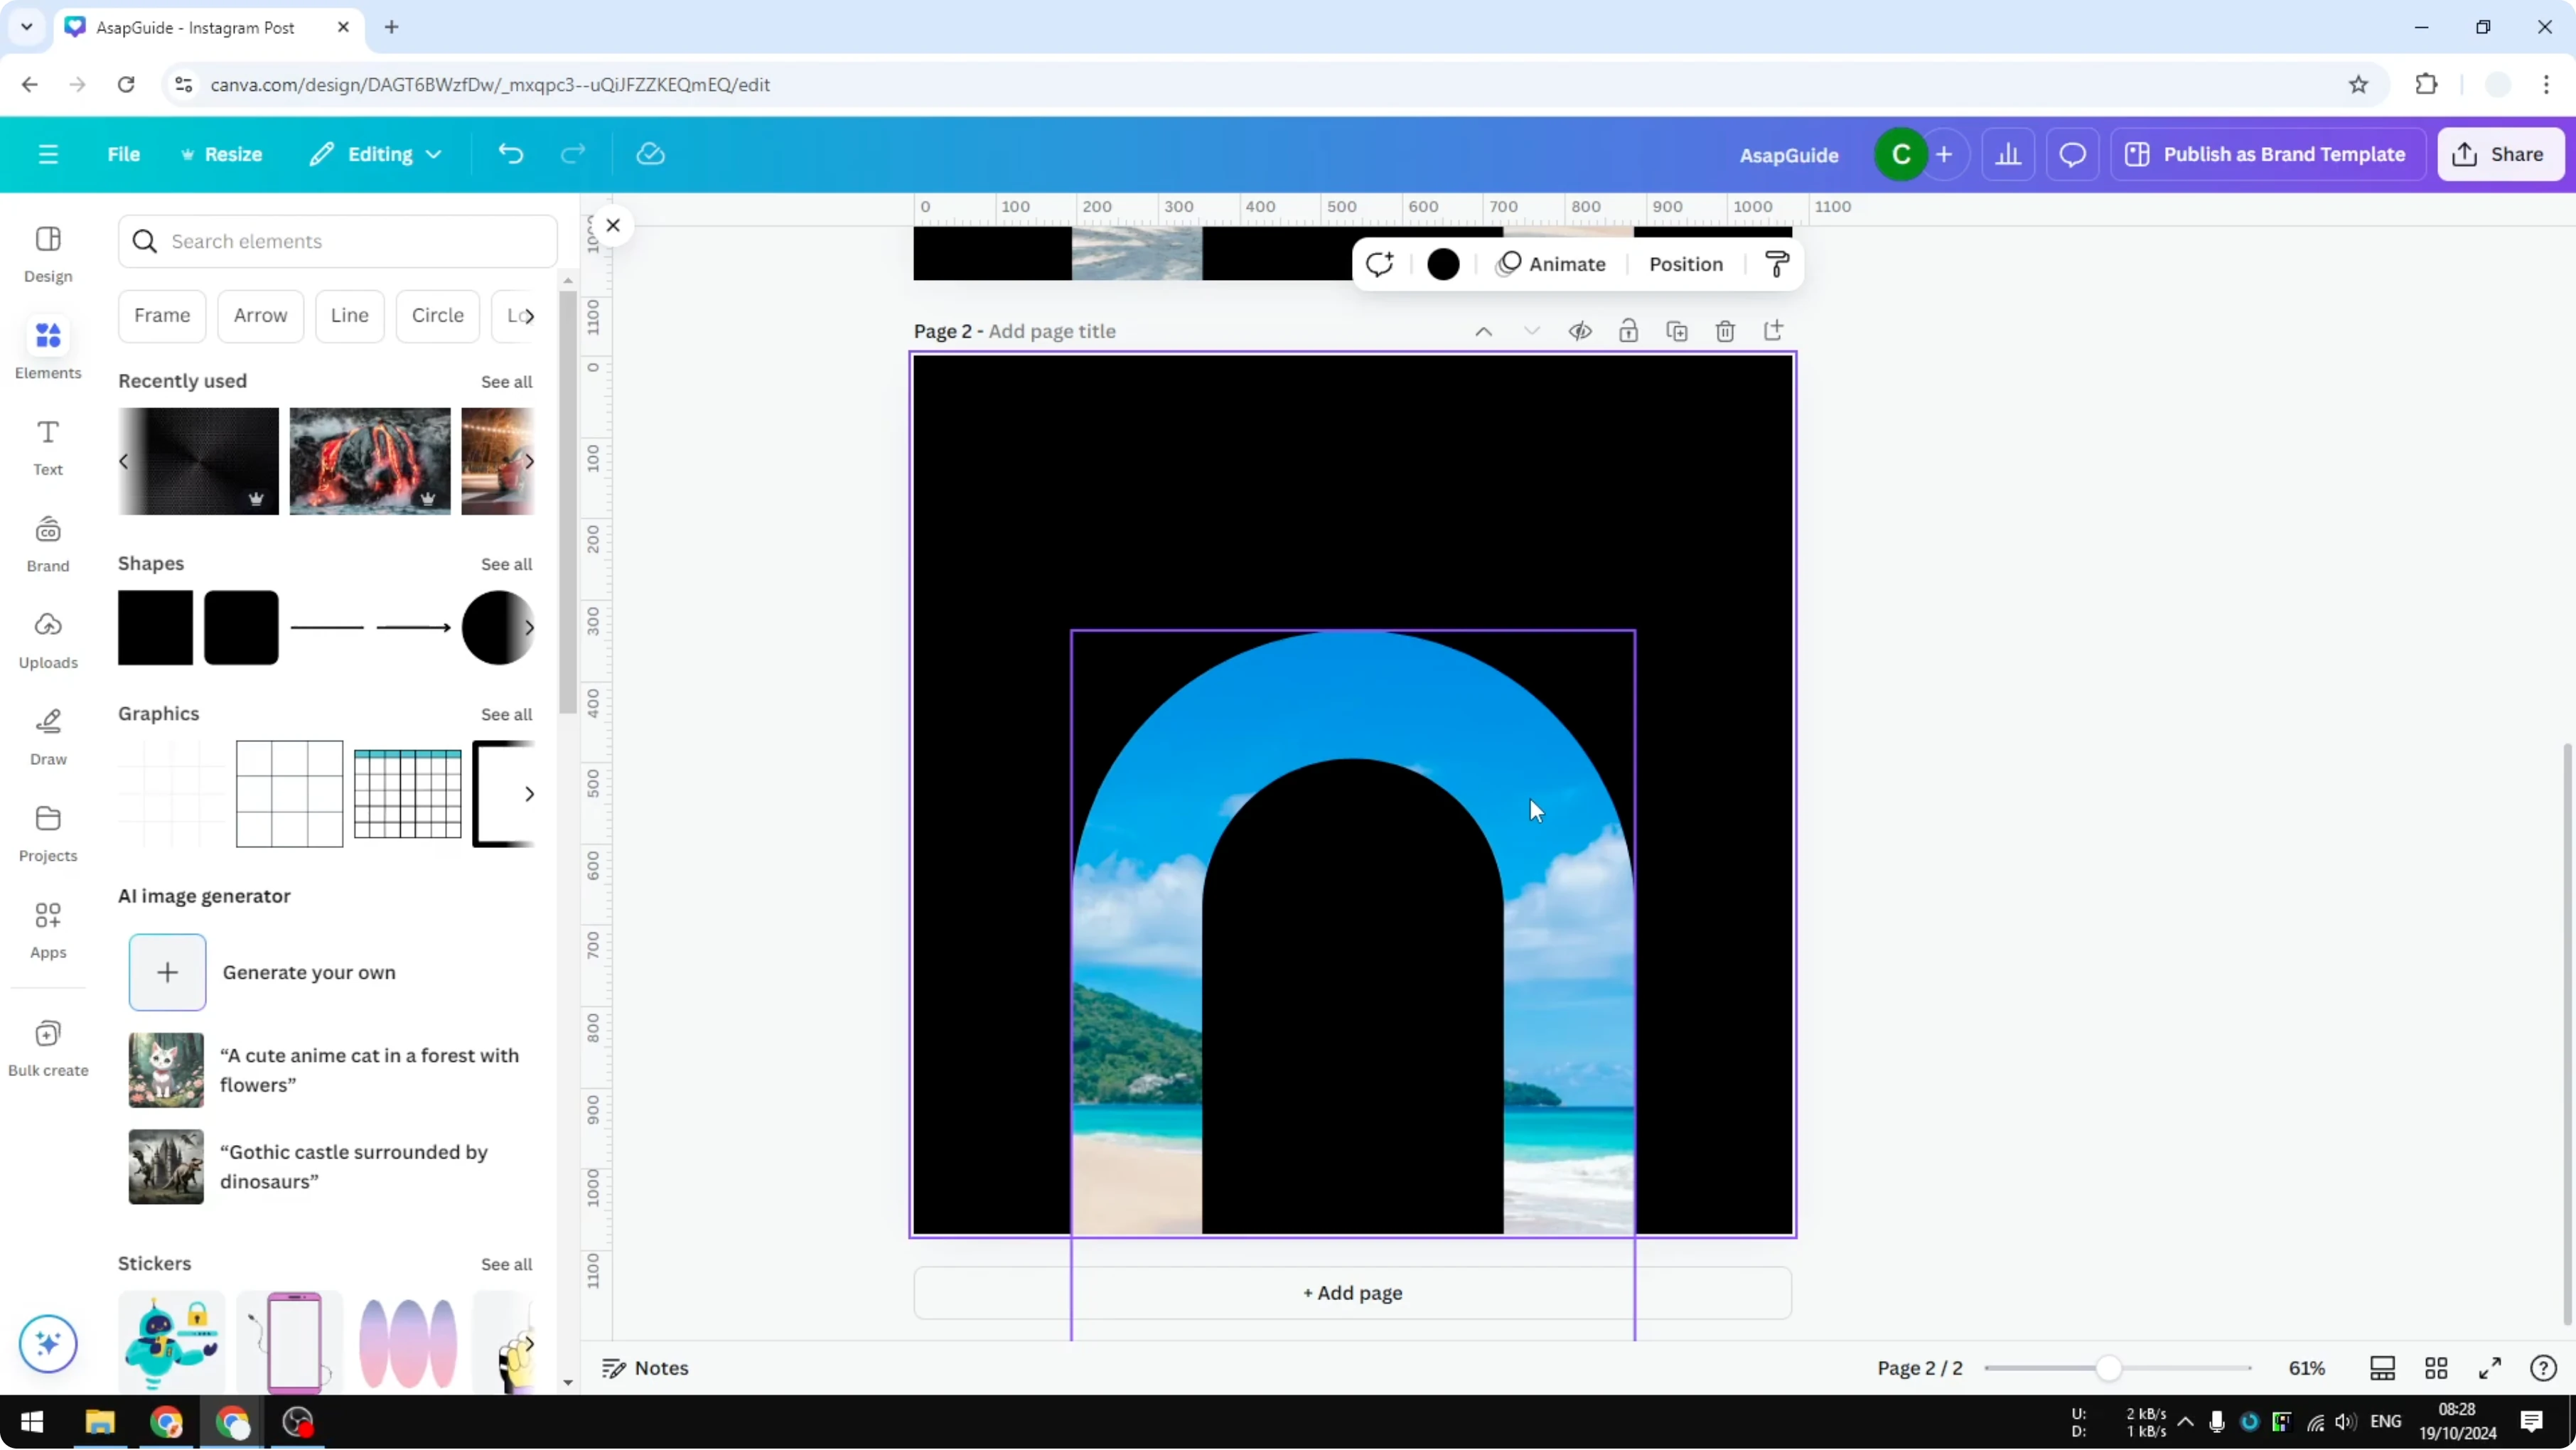Open the Uploads panel
2576x1450 pixels.
tap(47, 640)
